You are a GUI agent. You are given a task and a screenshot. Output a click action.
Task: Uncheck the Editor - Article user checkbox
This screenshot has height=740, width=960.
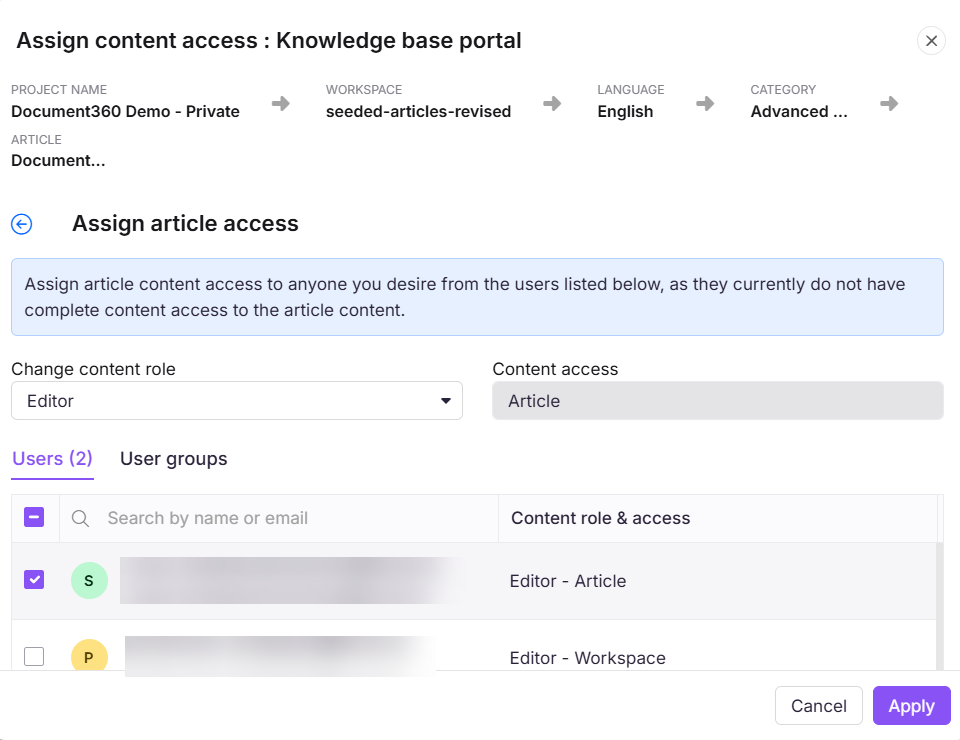(x=34, y=579)
